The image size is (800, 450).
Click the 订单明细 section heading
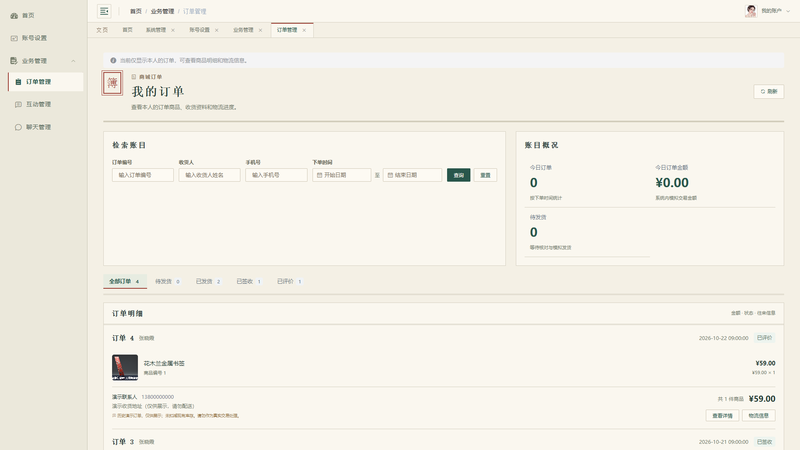tap(128, 313)
